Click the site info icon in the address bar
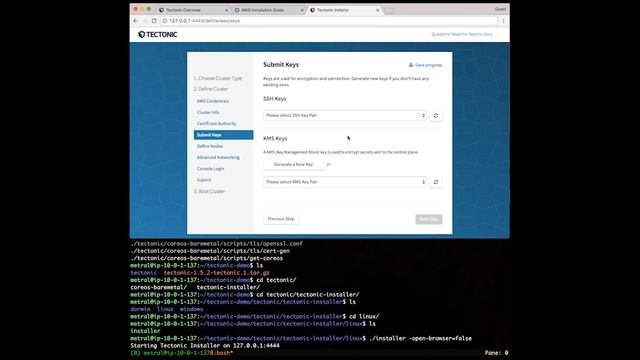 164,21
